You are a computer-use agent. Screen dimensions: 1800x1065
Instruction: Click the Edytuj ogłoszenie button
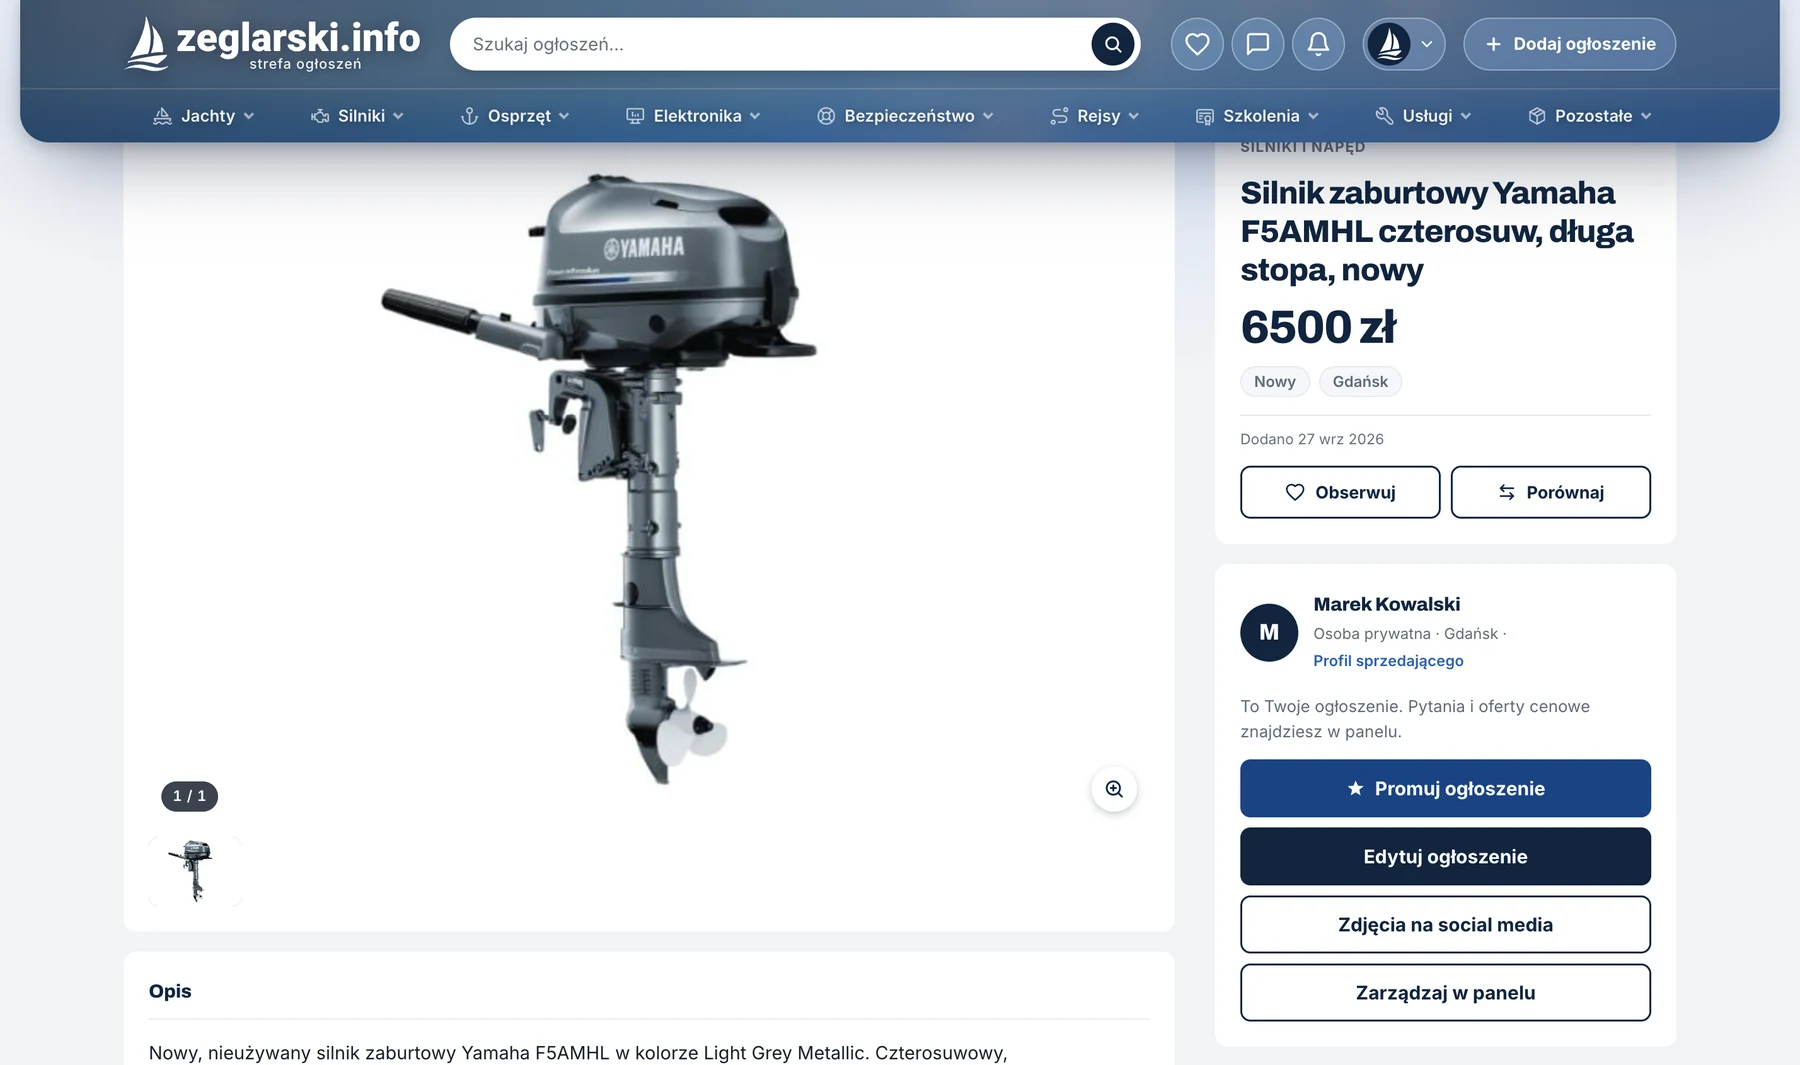pyautogui.click(x=1446, y=857)
